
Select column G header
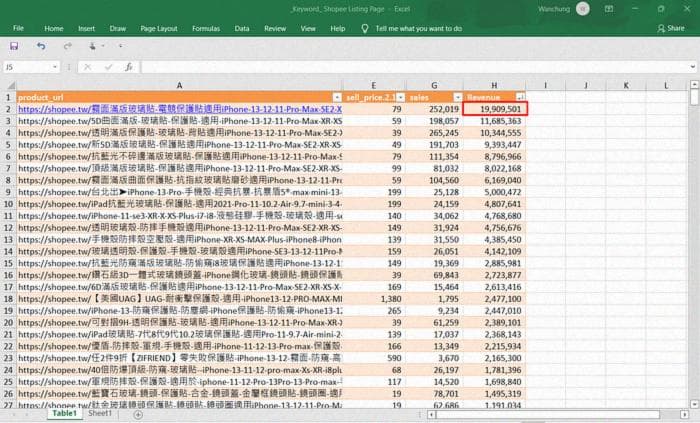[x=434, y=85]
